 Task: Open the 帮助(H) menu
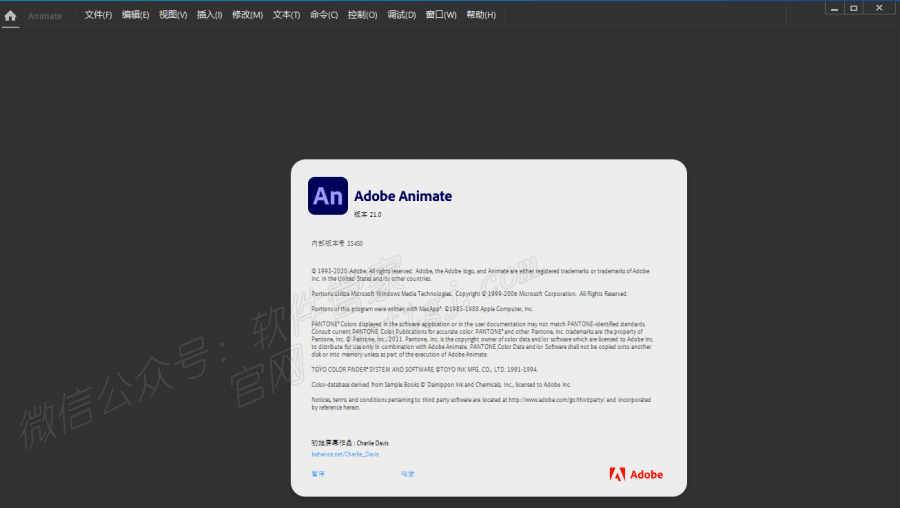coord(481,15)
